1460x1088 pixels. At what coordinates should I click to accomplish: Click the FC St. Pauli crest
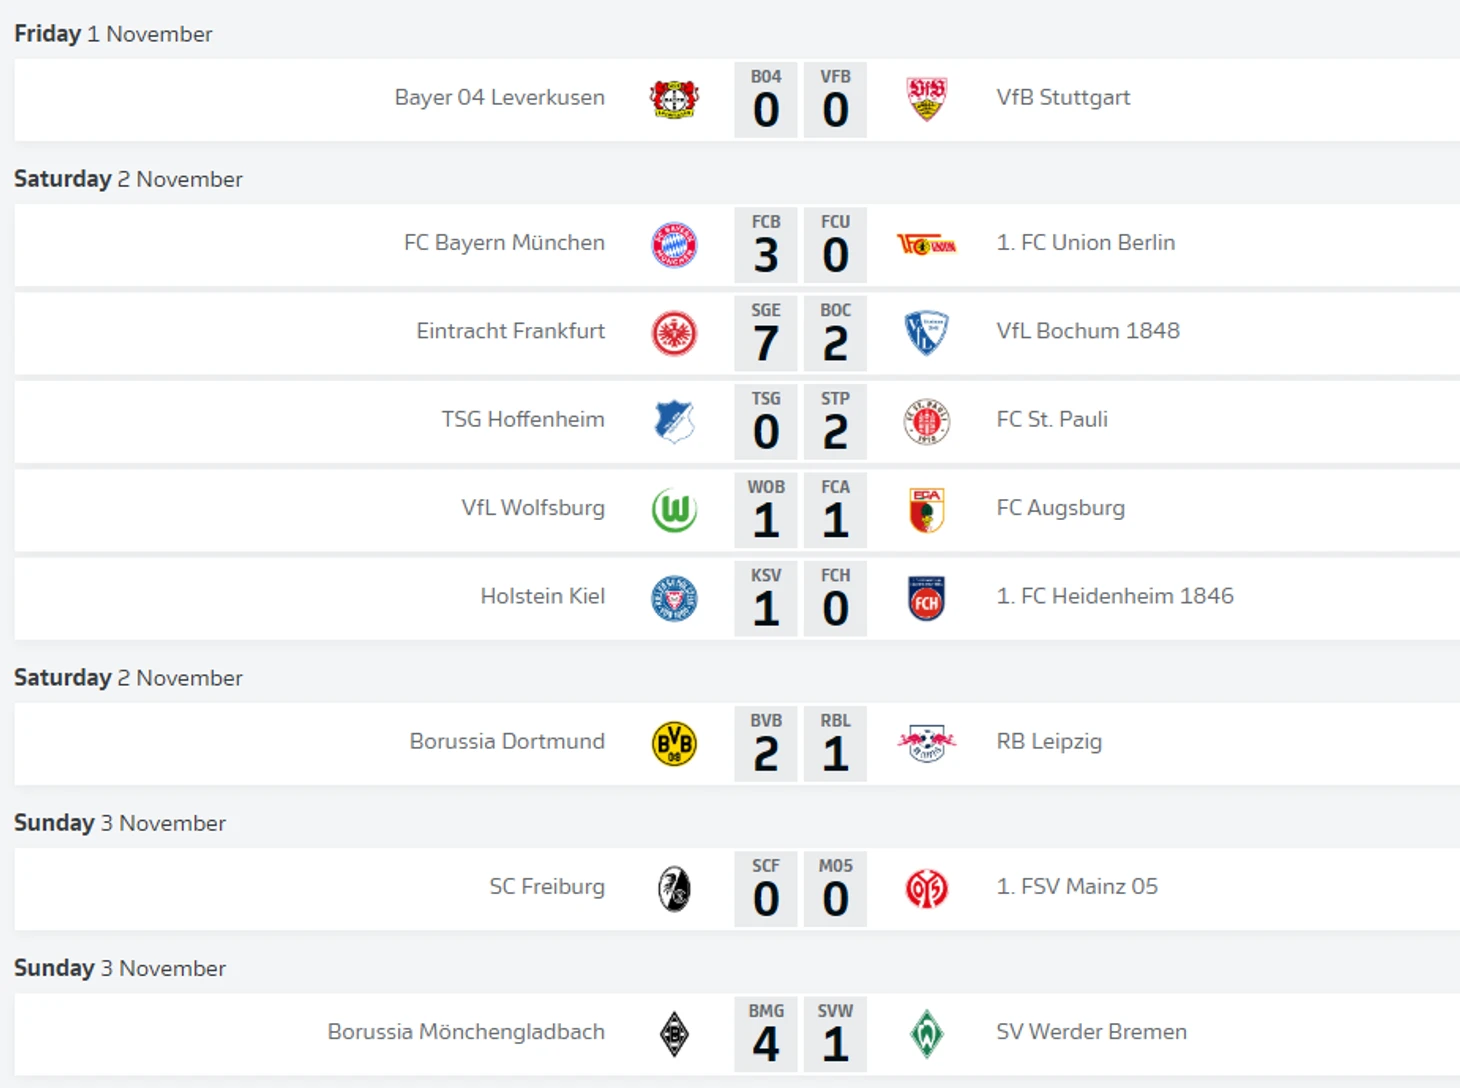[926, 422]
